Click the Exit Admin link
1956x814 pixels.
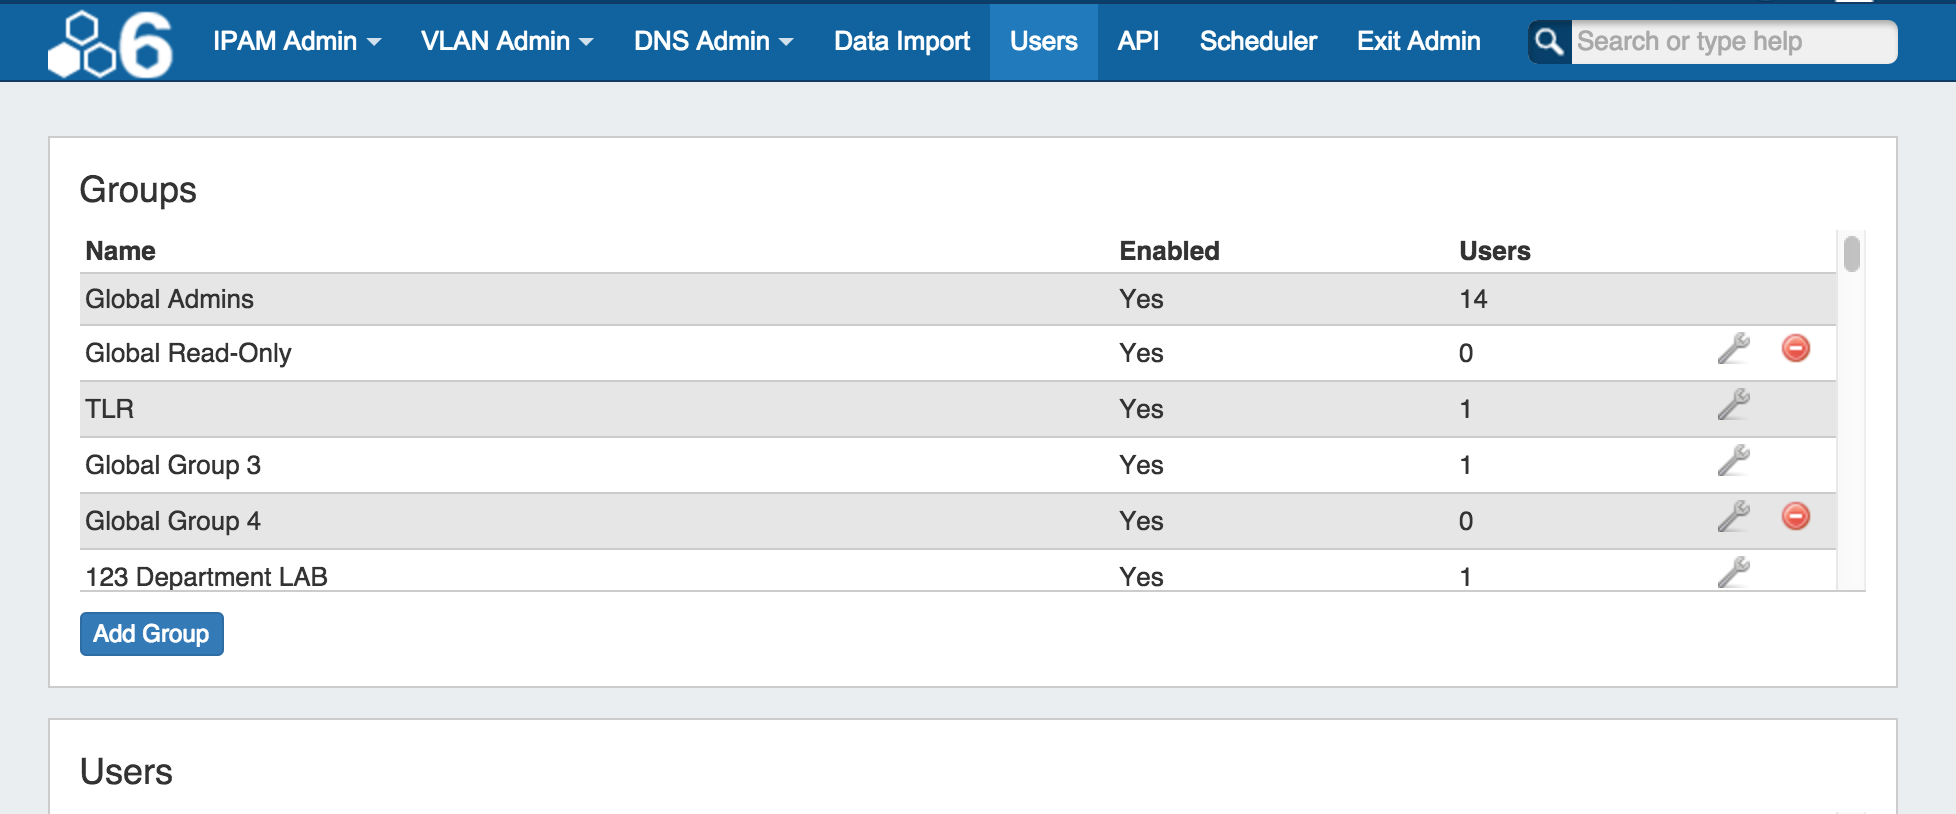tap(1418, 41)
